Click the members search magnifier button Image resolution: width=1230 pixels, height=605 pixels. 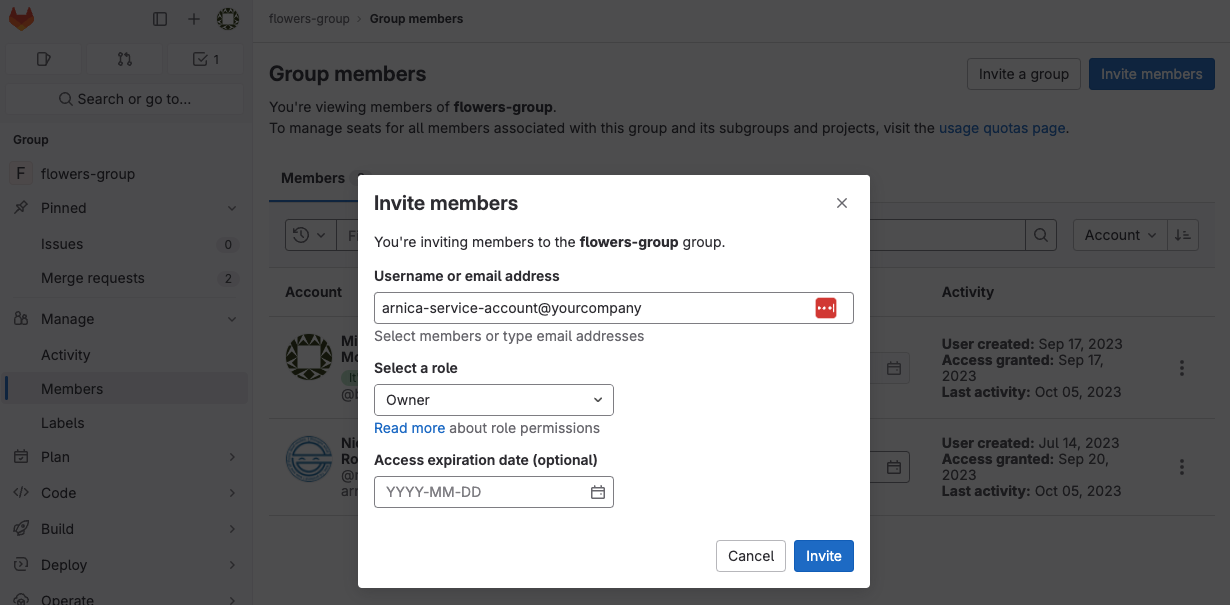pyautogui.click(x=1040, y=235)
